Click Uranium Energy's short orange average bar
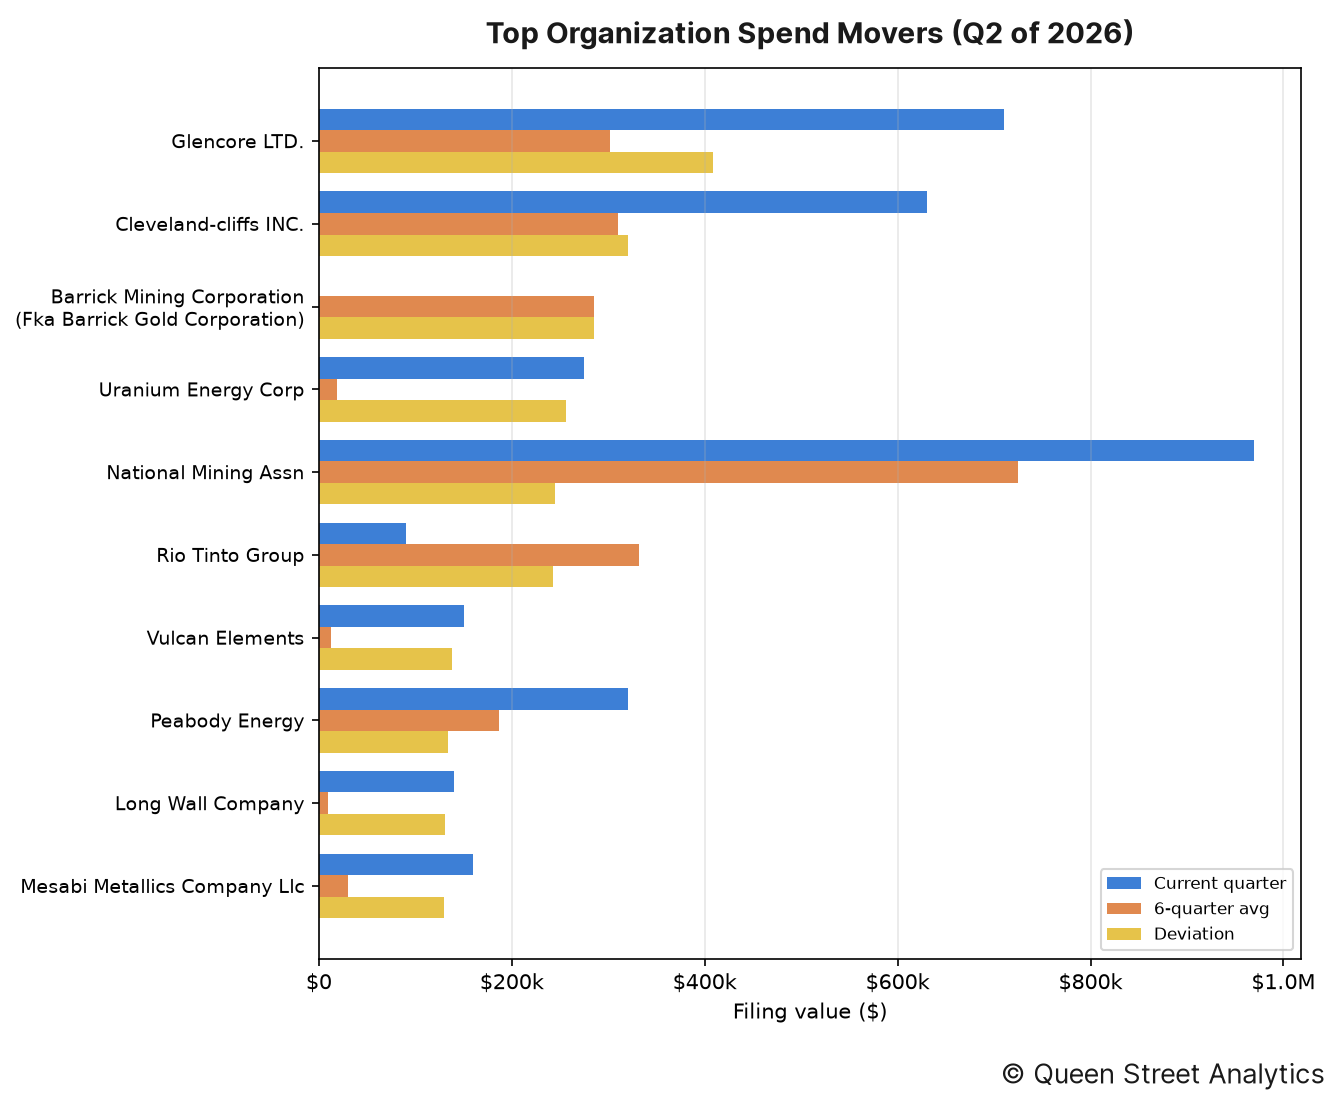Viewport: 1339px width, 1105px height. coord(328,390)
